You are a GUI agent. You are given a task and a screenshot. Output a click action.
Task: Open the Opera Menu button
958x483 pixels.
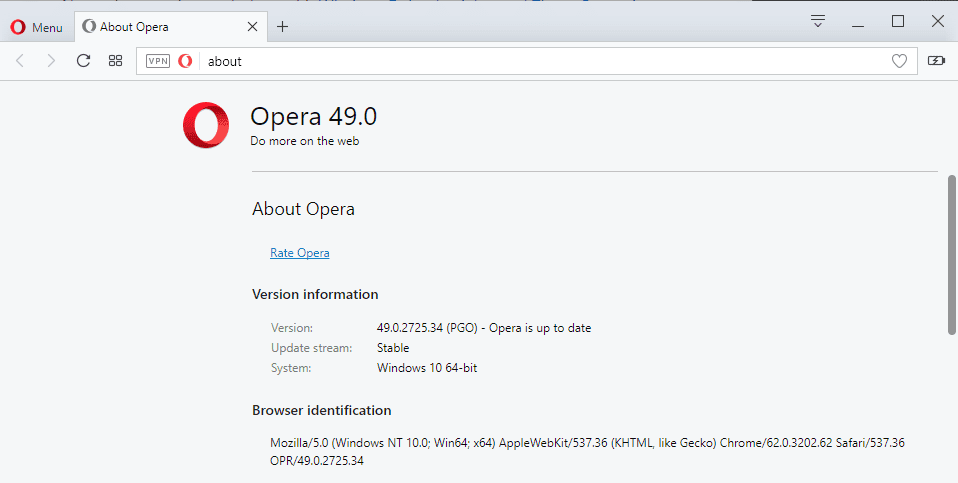click(37, 27)
